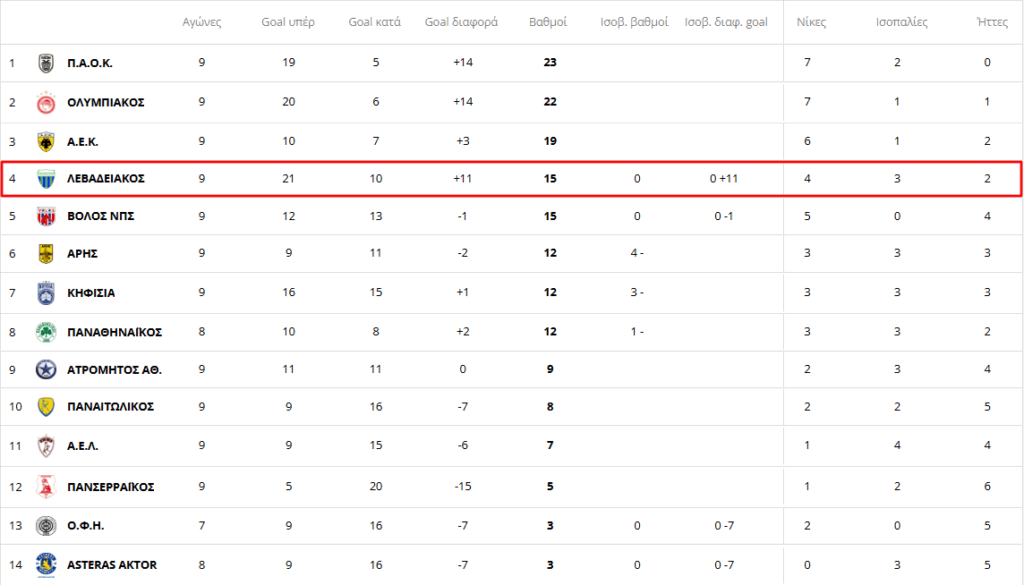This screenshot has width=1024, height=585.
Task: Click the Παναθηναϊκός green clover logo
Action: [x=45, y=331]
